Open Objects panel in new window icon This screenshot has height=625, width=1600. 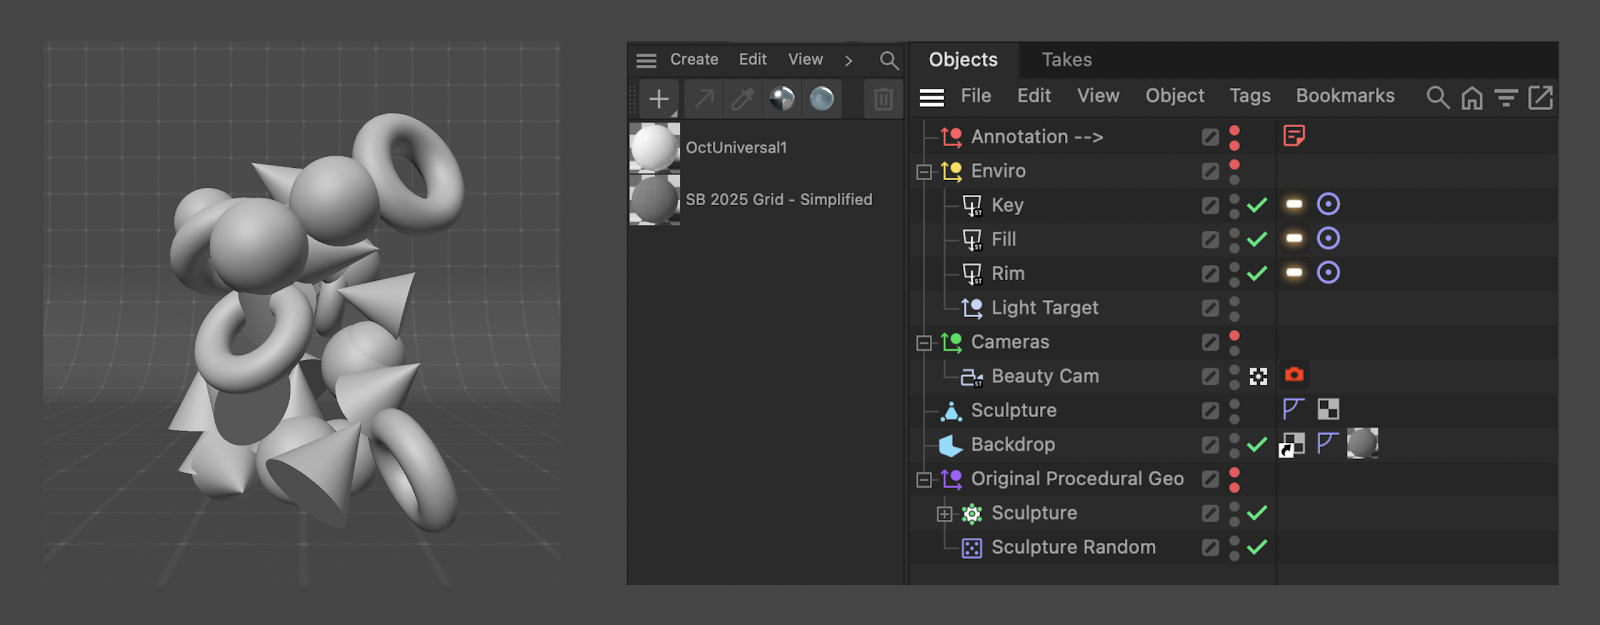pos(1541,97)
